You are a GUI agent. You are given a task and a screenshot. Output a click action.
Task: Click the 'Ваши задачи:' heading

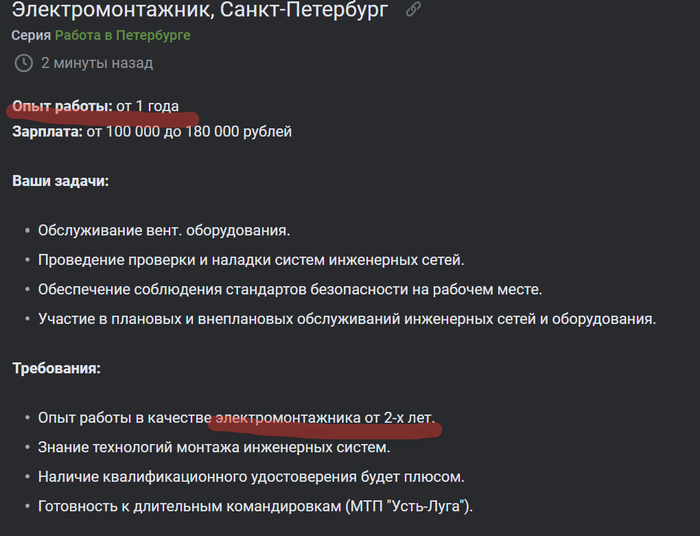point(60,181)
